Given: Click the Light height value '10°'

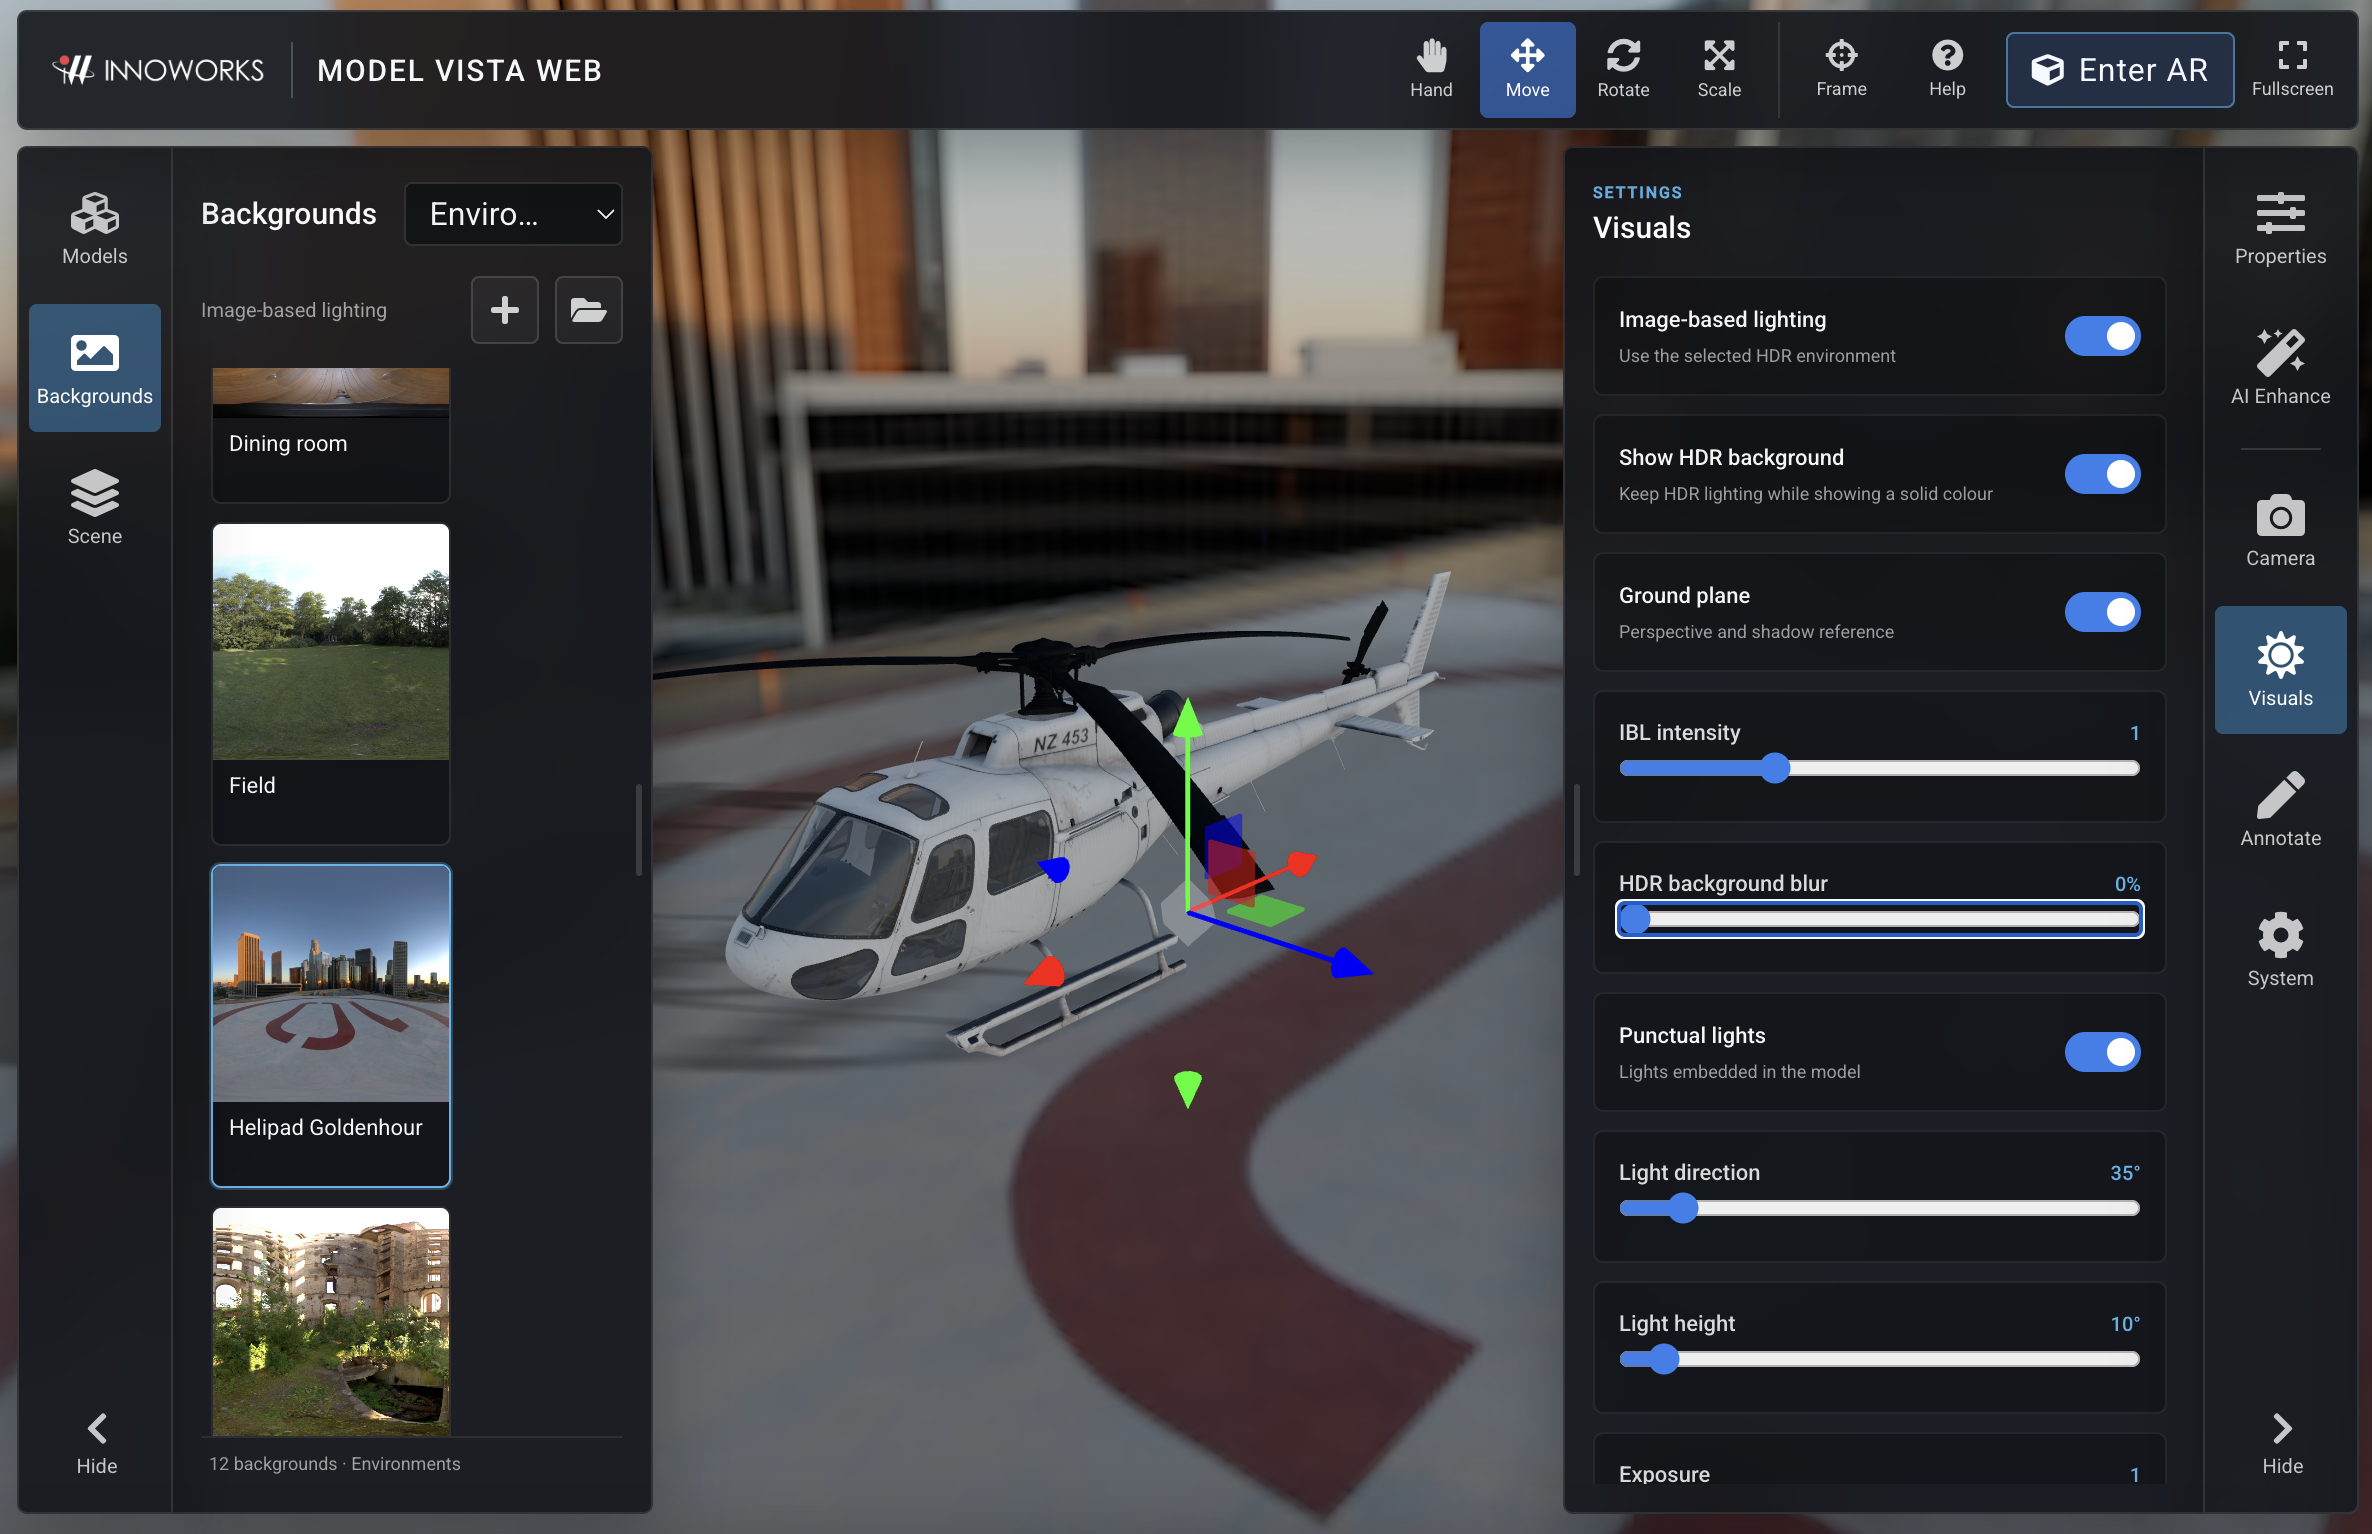Looking at the screenshot, I should pos(2125,1324).
